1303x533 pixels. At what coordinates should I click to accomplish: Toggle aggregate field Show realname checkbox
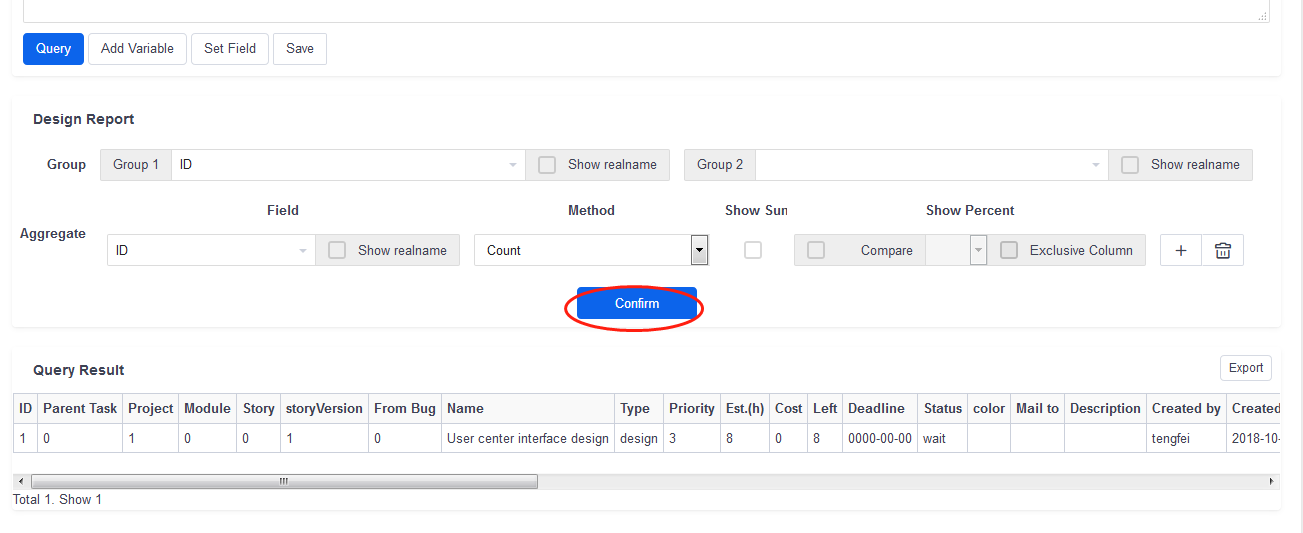click(x=337, y=251)
